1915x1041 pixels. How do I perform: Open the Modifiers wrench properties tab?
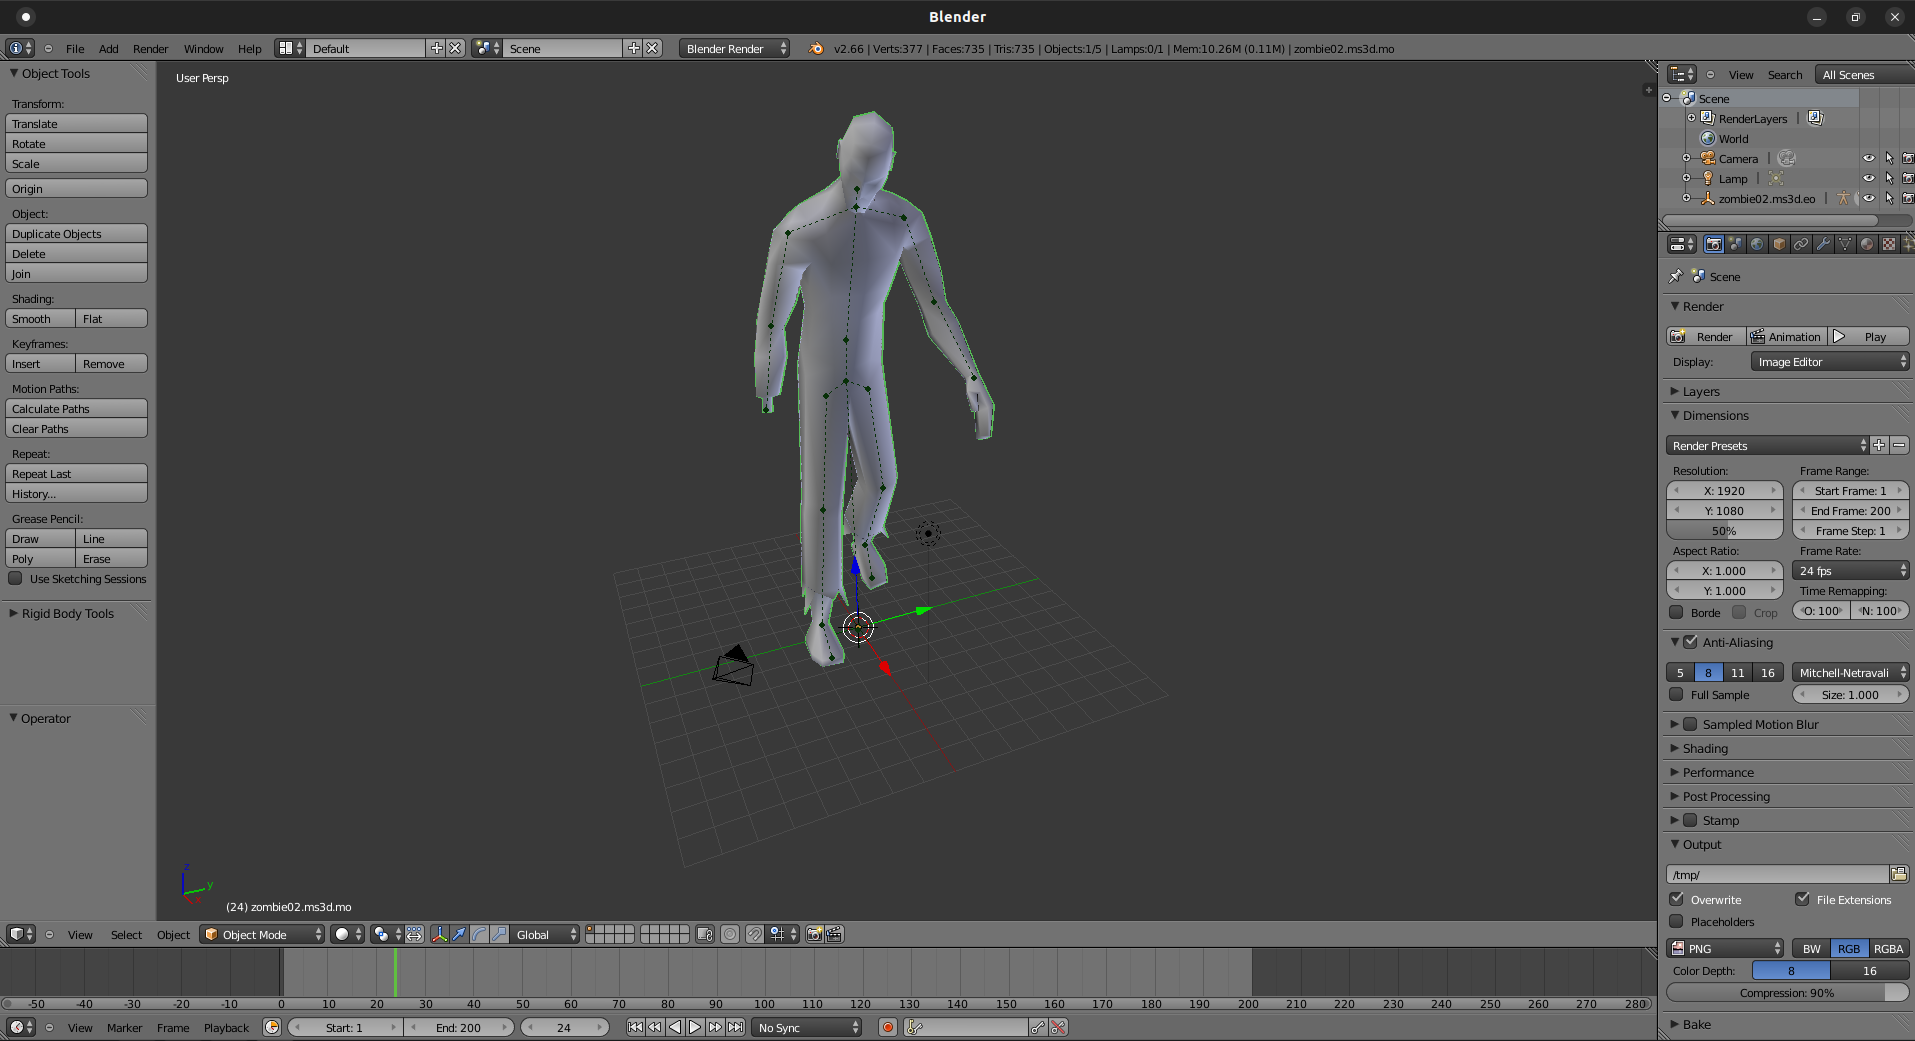click(x=1823, y=244)
